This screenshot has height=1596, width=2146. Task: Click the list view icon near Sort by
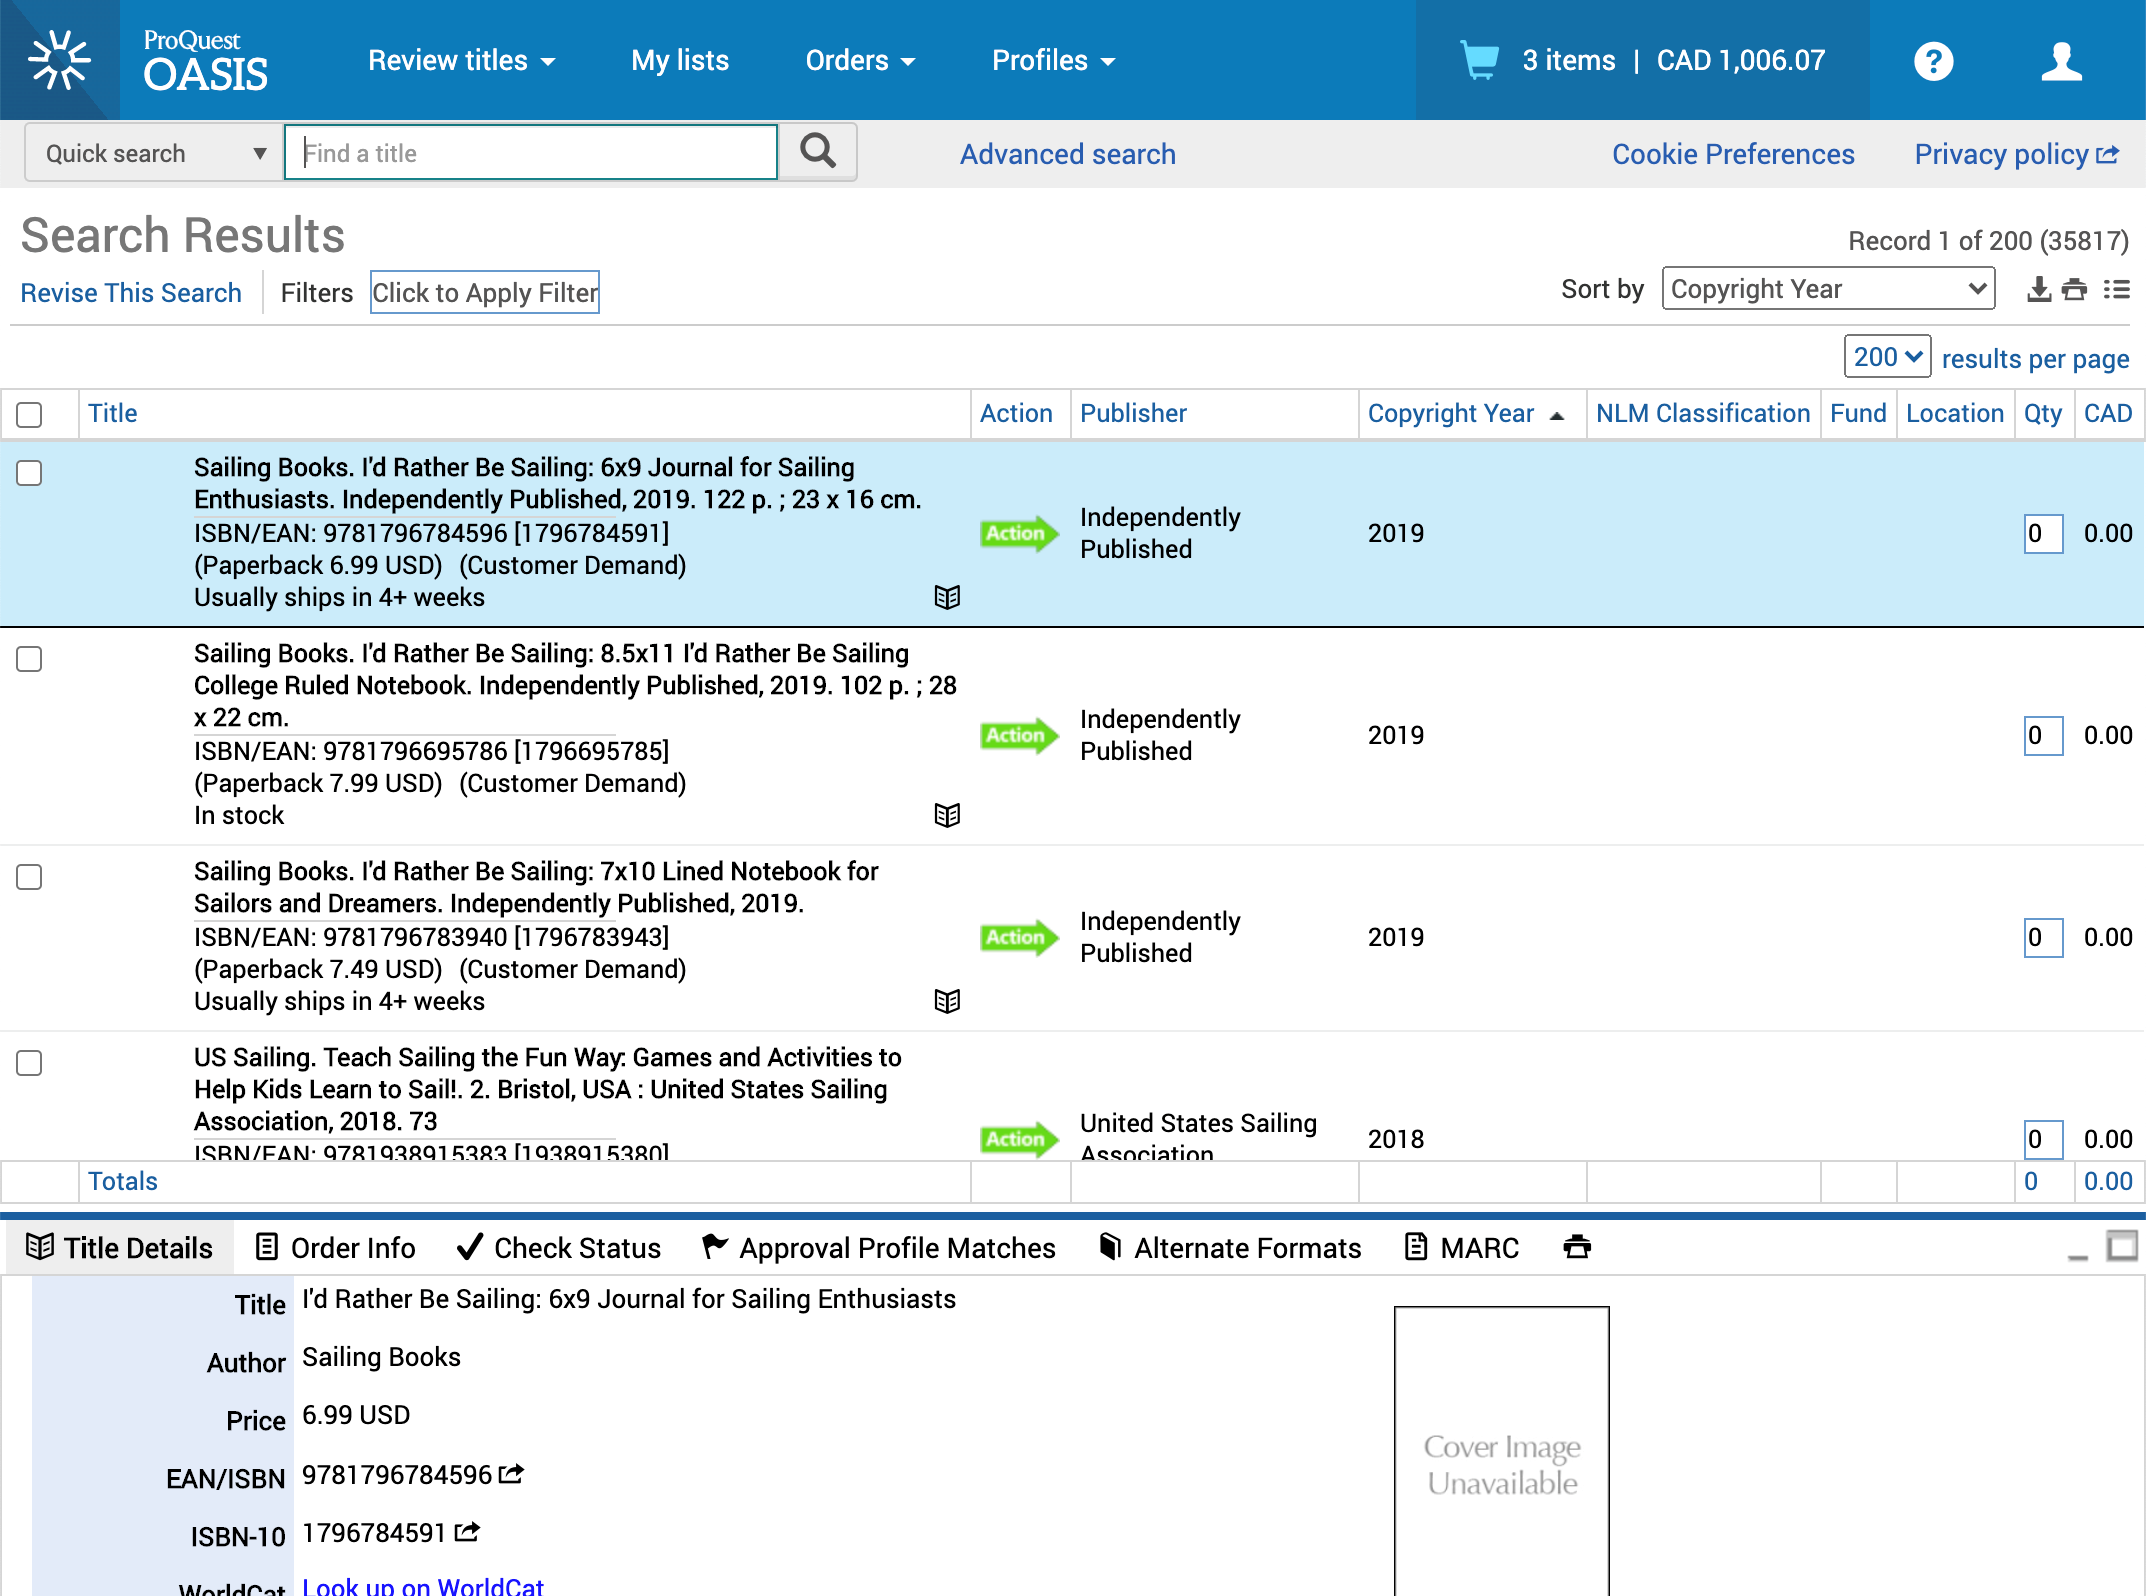tap(2116, 290)
